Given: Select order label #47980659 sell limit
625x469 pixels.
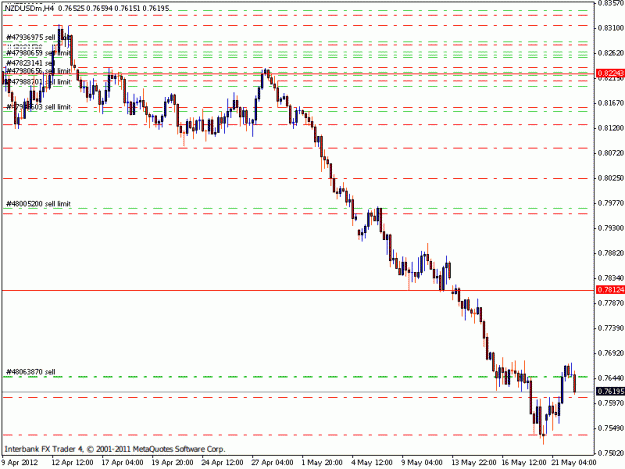Looking at the screenshot, I should [38, 53].
